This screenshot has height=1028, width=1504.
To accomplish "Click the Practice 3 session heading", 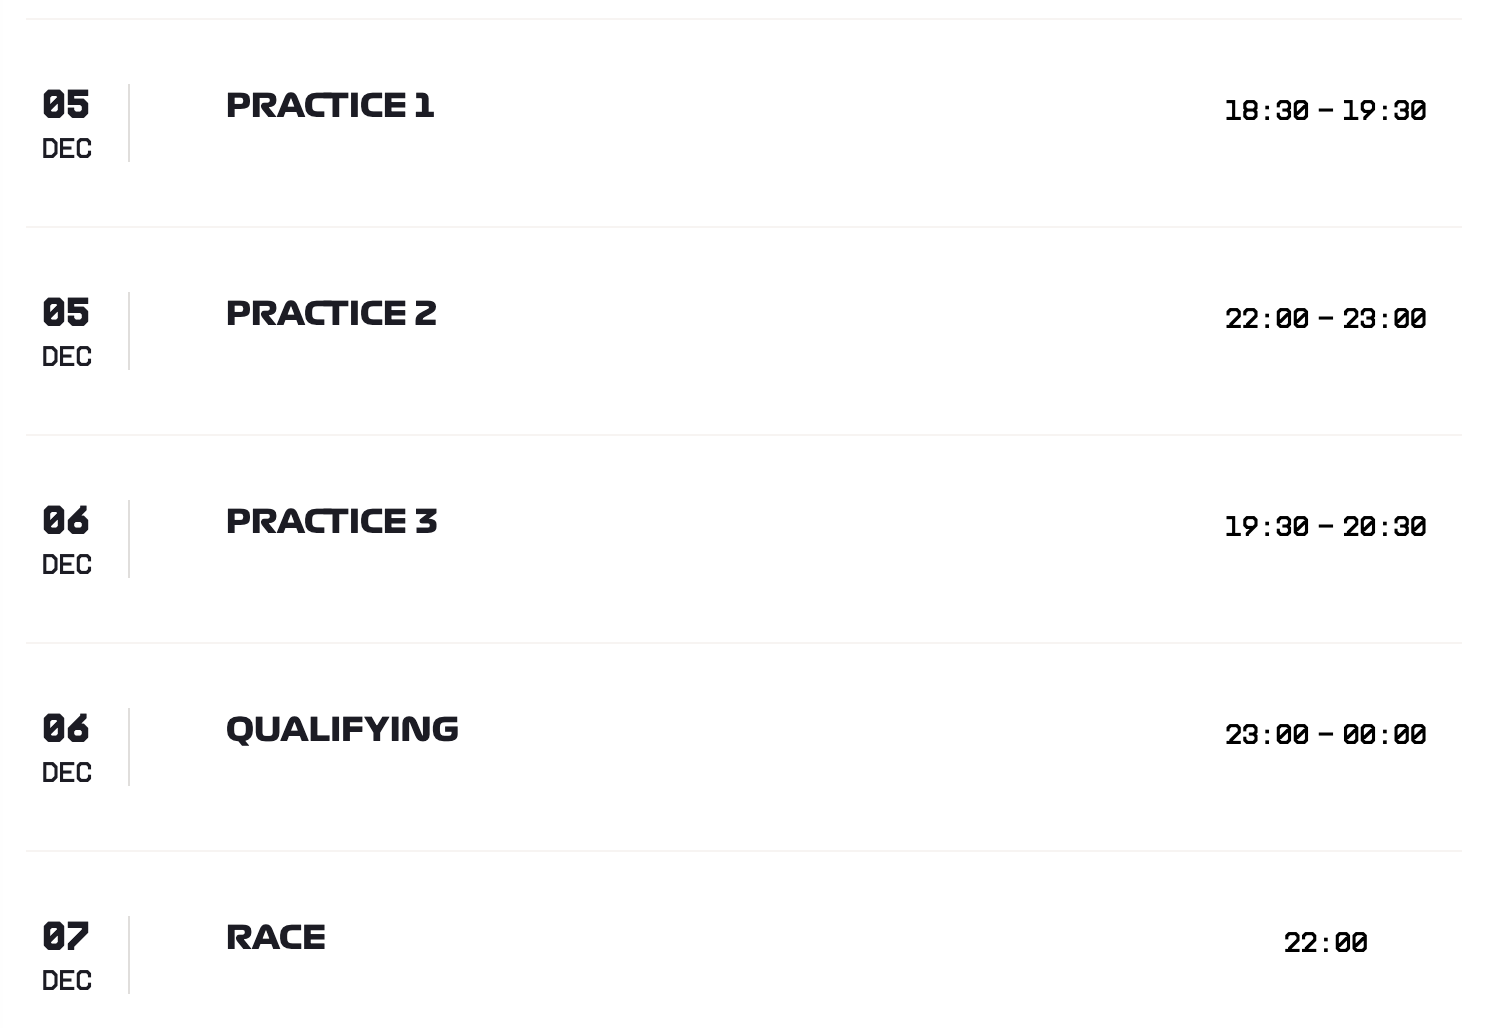I will (331, 521).
